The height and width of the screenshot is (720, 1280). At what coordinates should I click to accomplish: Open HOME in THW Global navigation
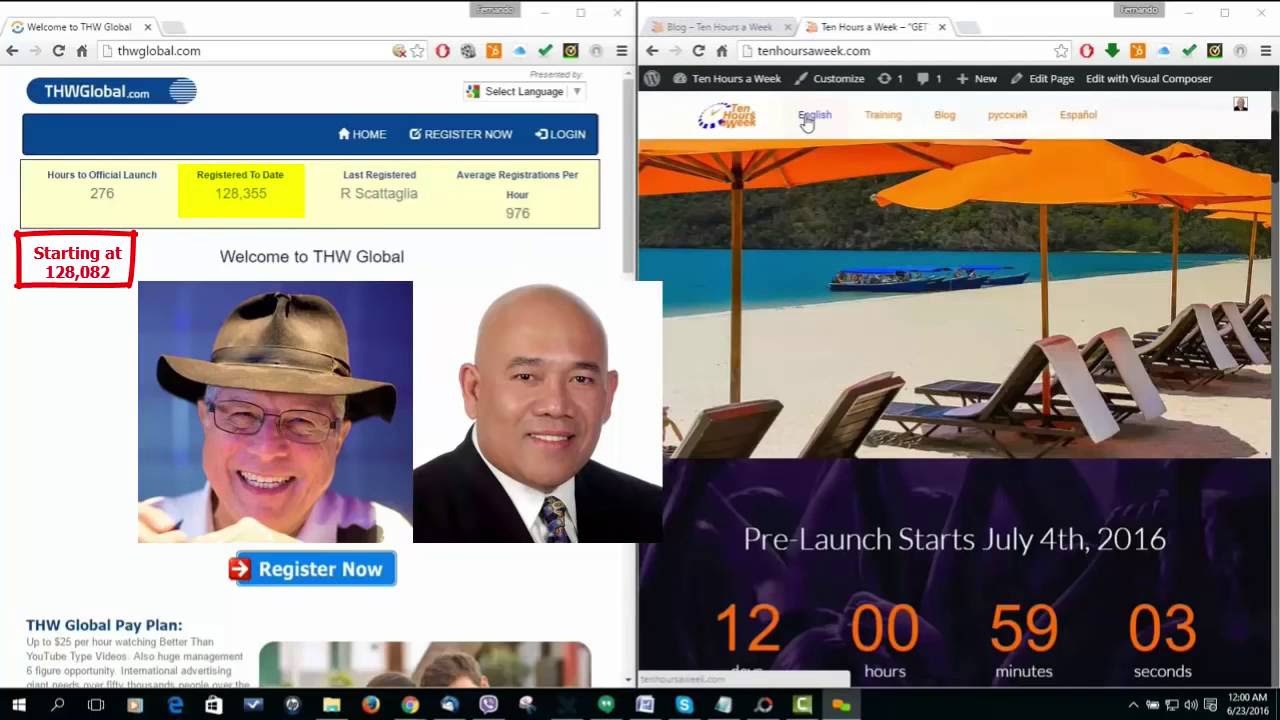(362, 134)
